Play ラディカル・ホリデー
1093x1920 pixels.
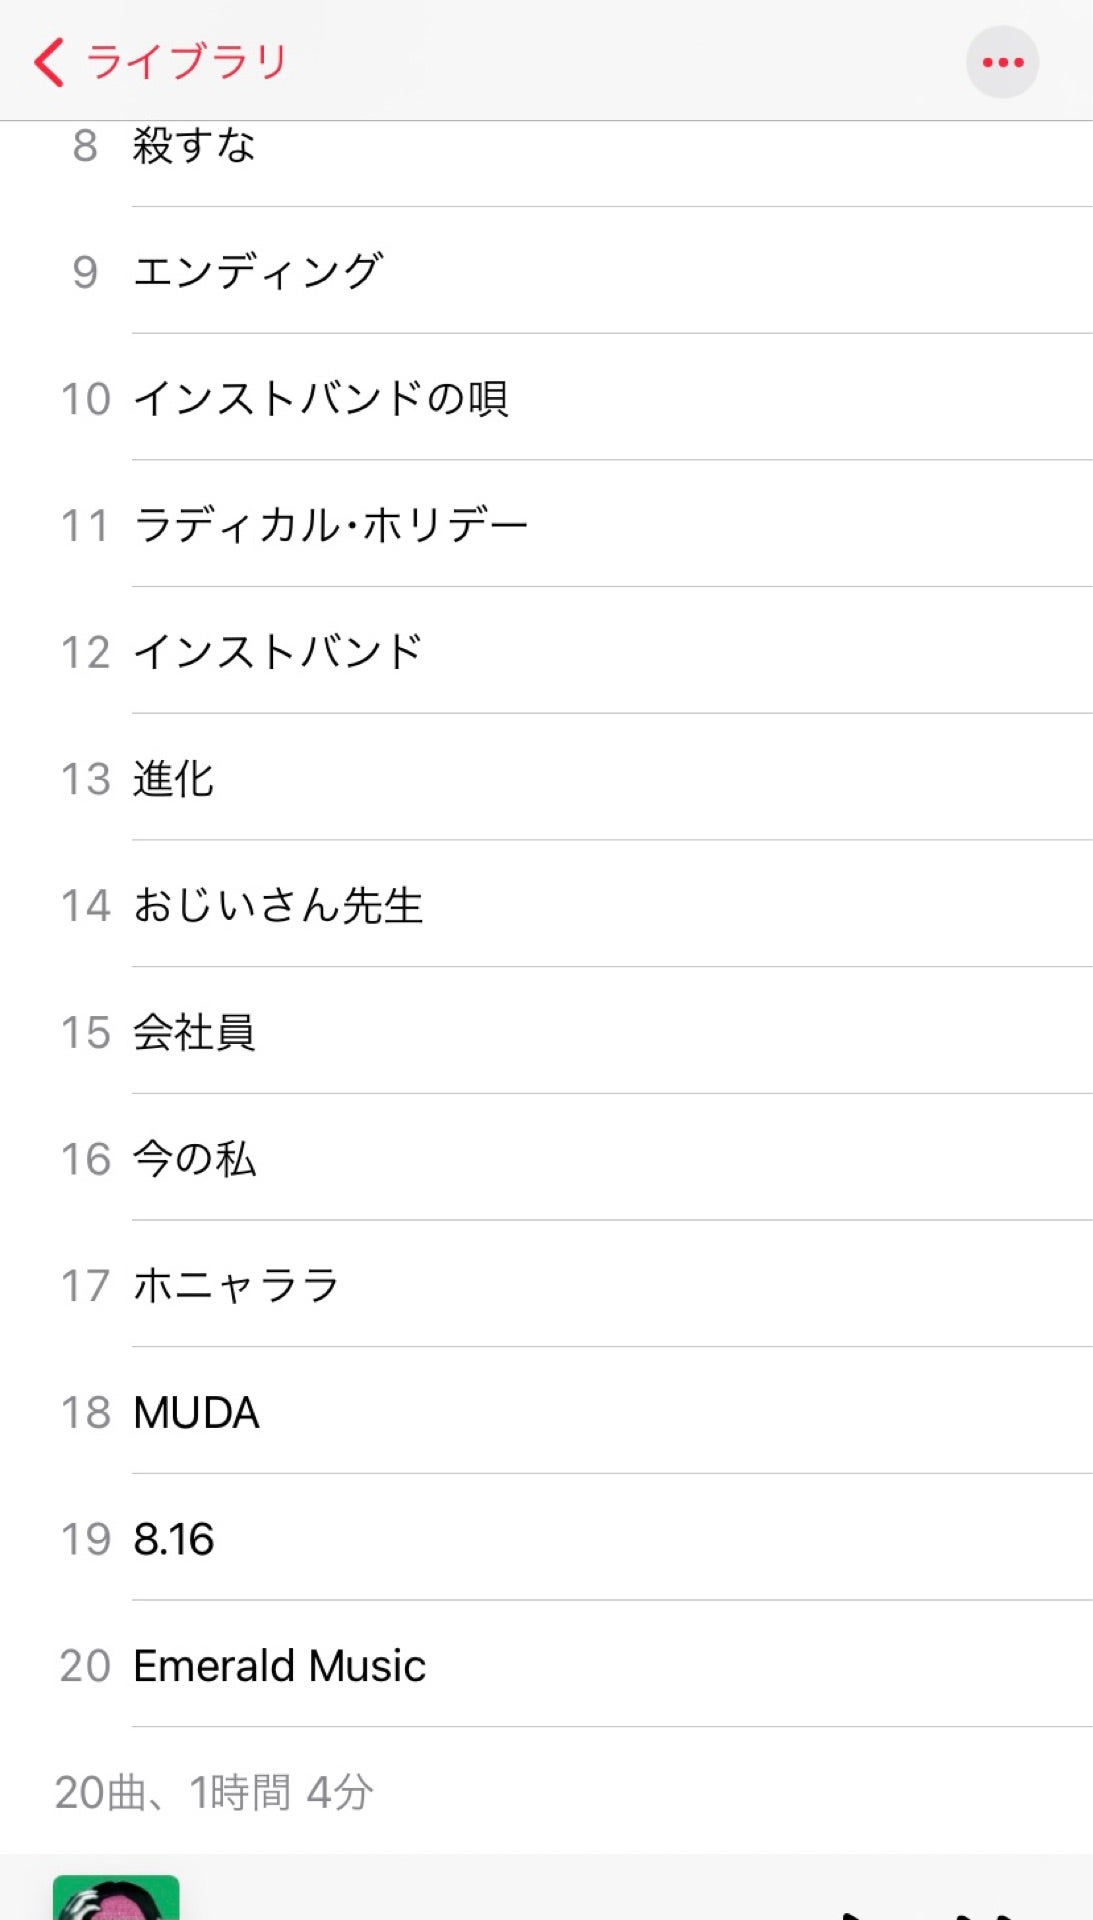tap(330, 526)
